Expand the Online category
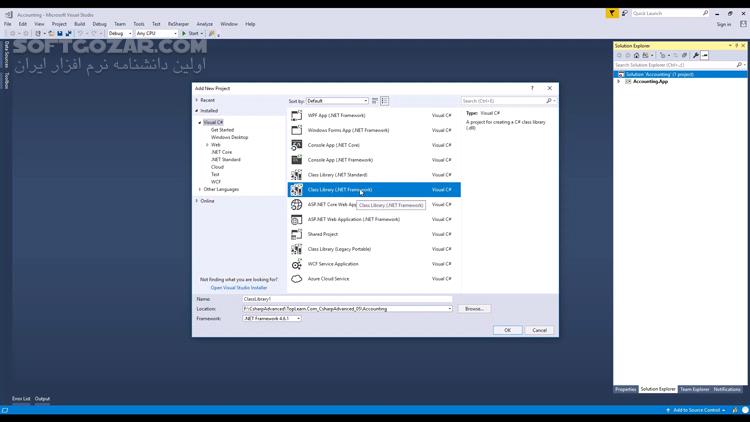Screen dimensions: 750x422 pos(197,201)
